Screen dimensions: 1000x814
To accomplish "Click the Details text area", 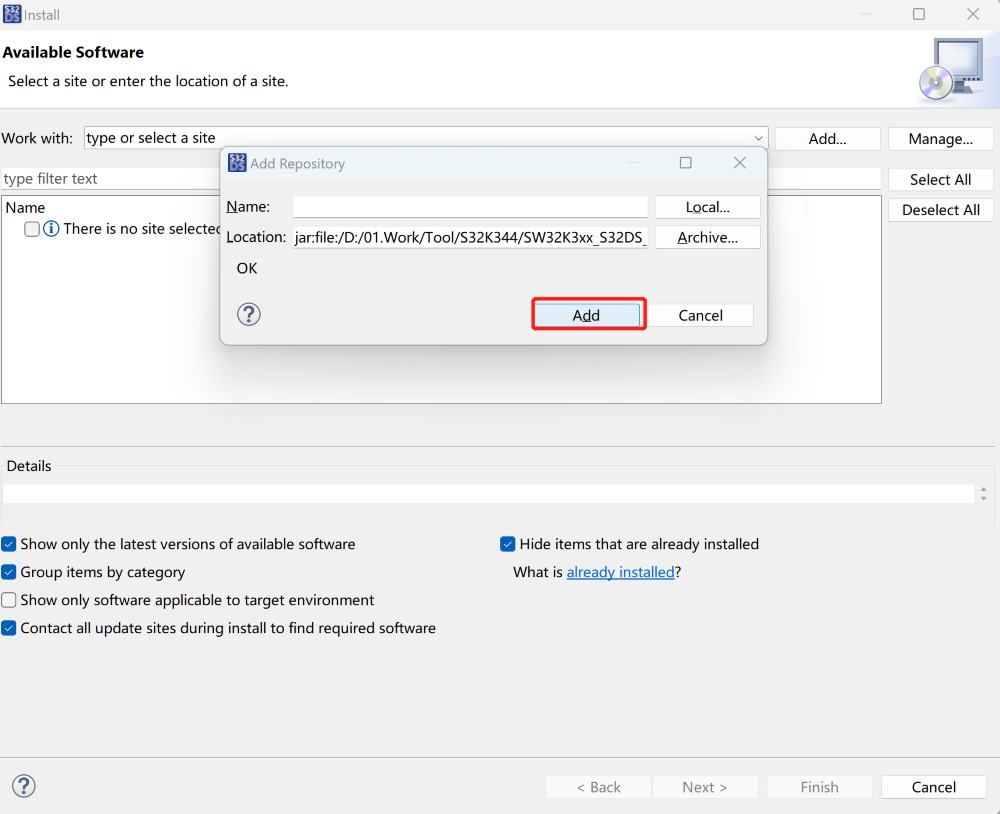I will (x=488, y=493).
